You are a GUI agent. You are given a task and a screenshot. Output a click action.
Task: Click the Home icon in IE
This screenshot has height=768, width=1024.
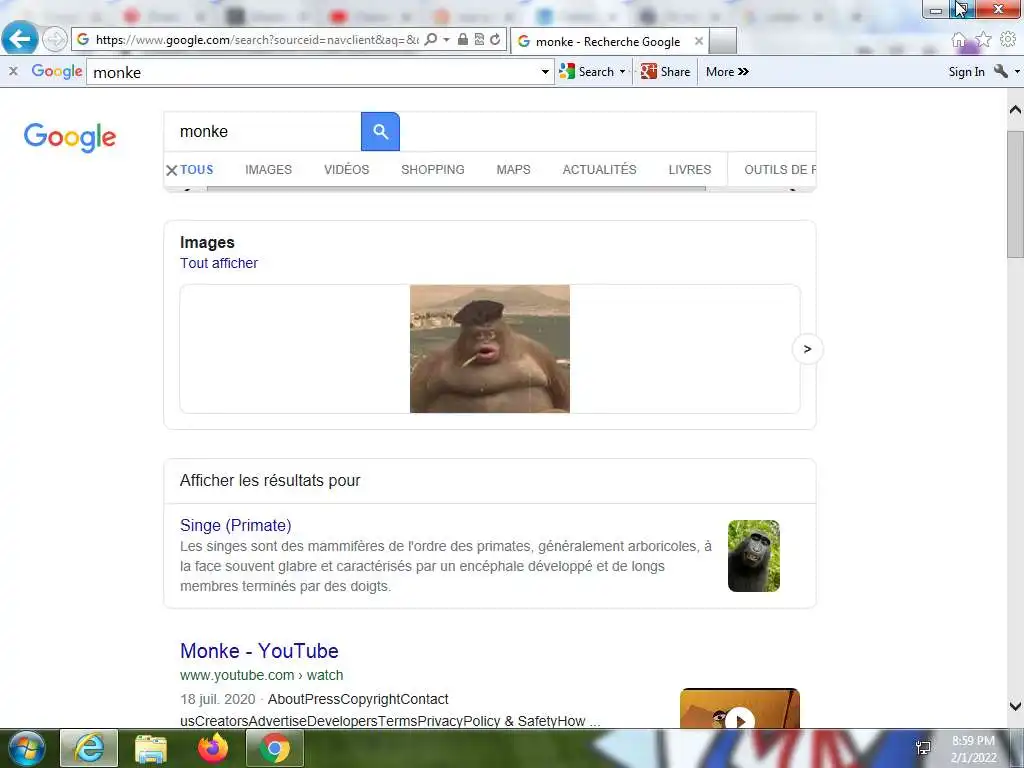[958, 40]
